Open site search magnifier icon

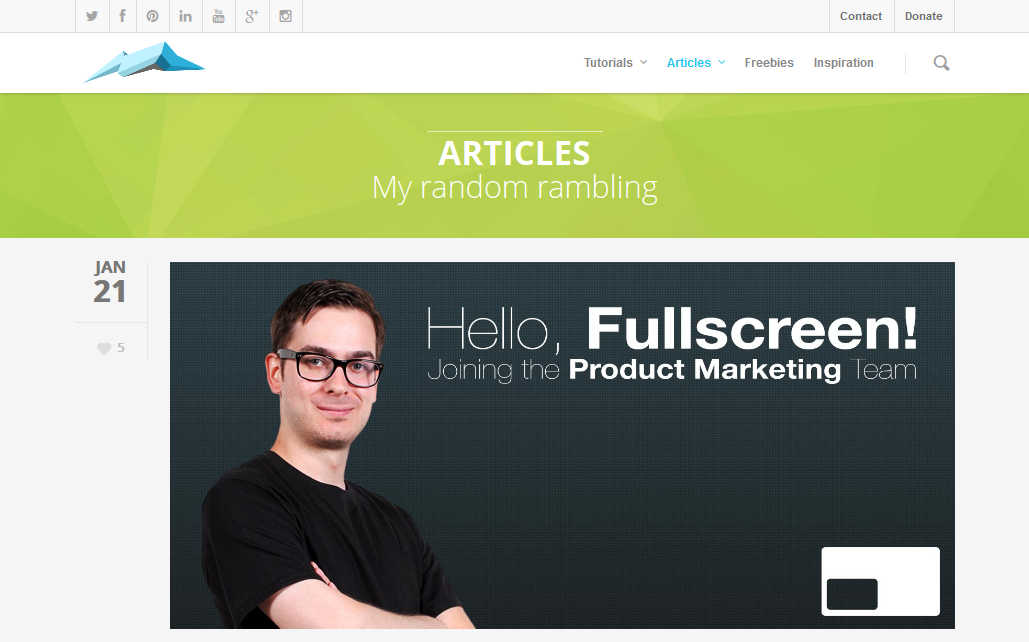point(941,63)
